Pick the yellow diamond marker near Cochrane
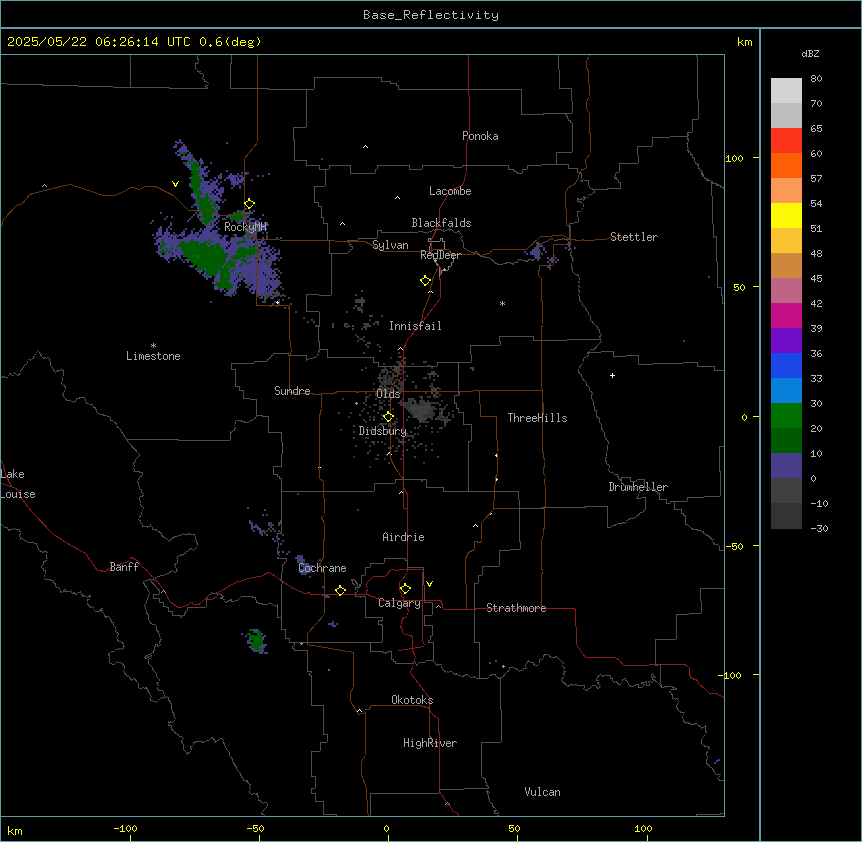Screen dimensions: 862x842 coord(340,590)
